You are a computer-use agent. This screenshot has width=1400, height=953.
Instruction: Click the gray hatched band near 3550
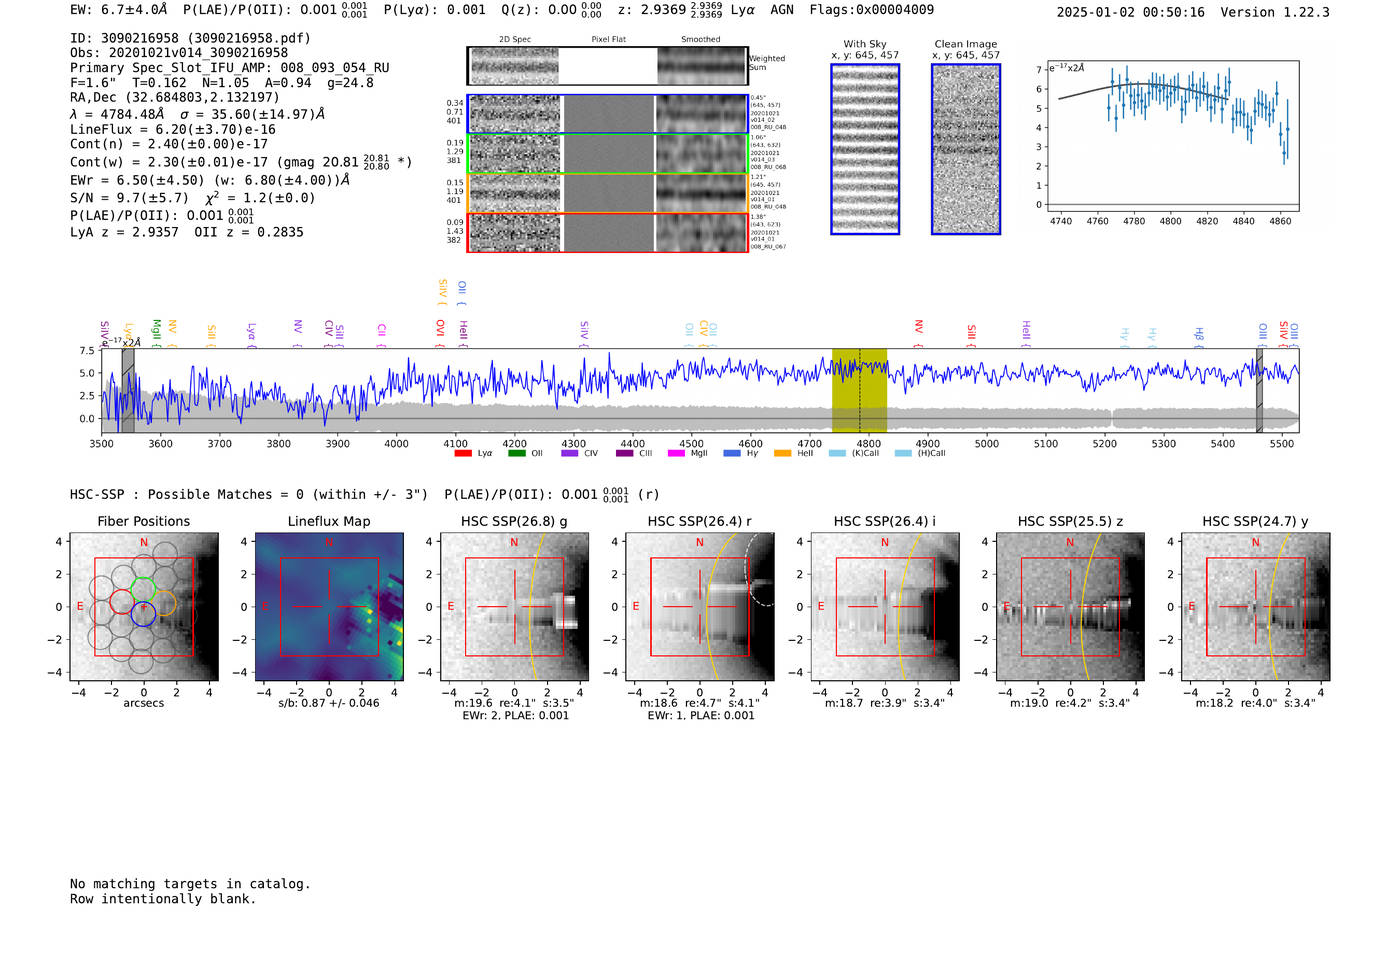tap(128, 391)
